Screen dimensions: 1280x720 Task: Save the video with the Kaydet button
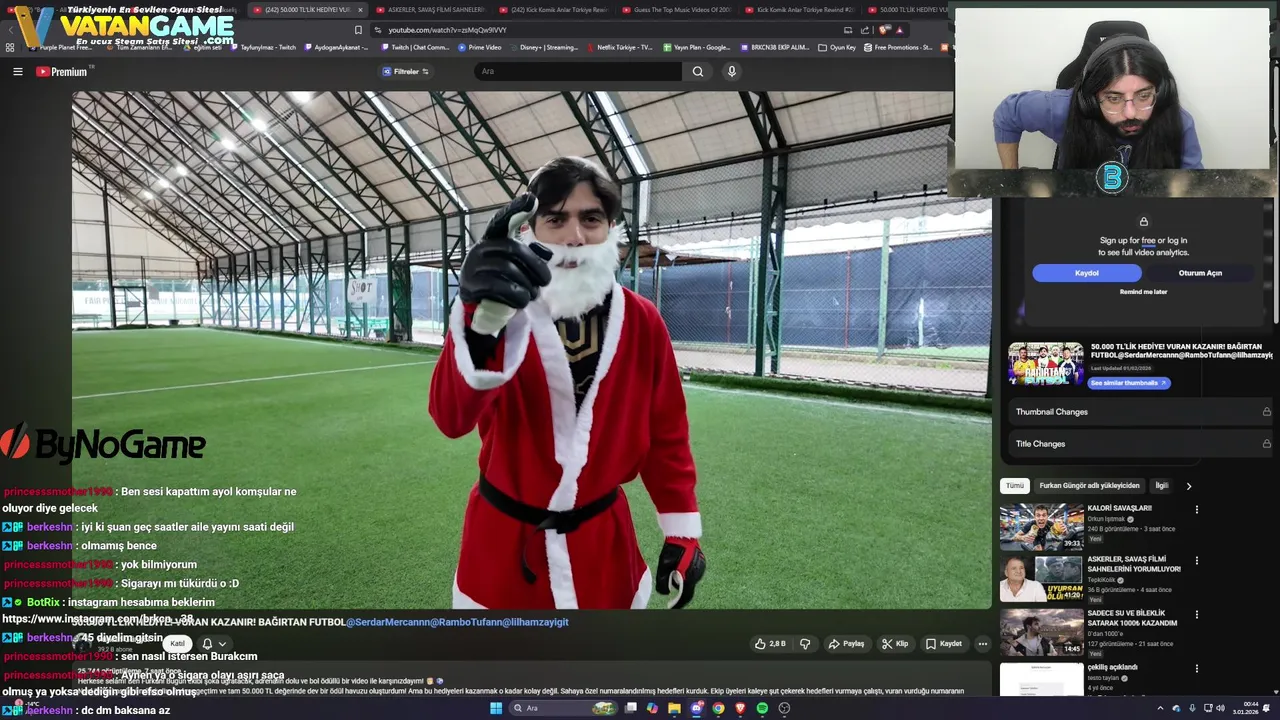pyautogui.click(x=944, y=644)
